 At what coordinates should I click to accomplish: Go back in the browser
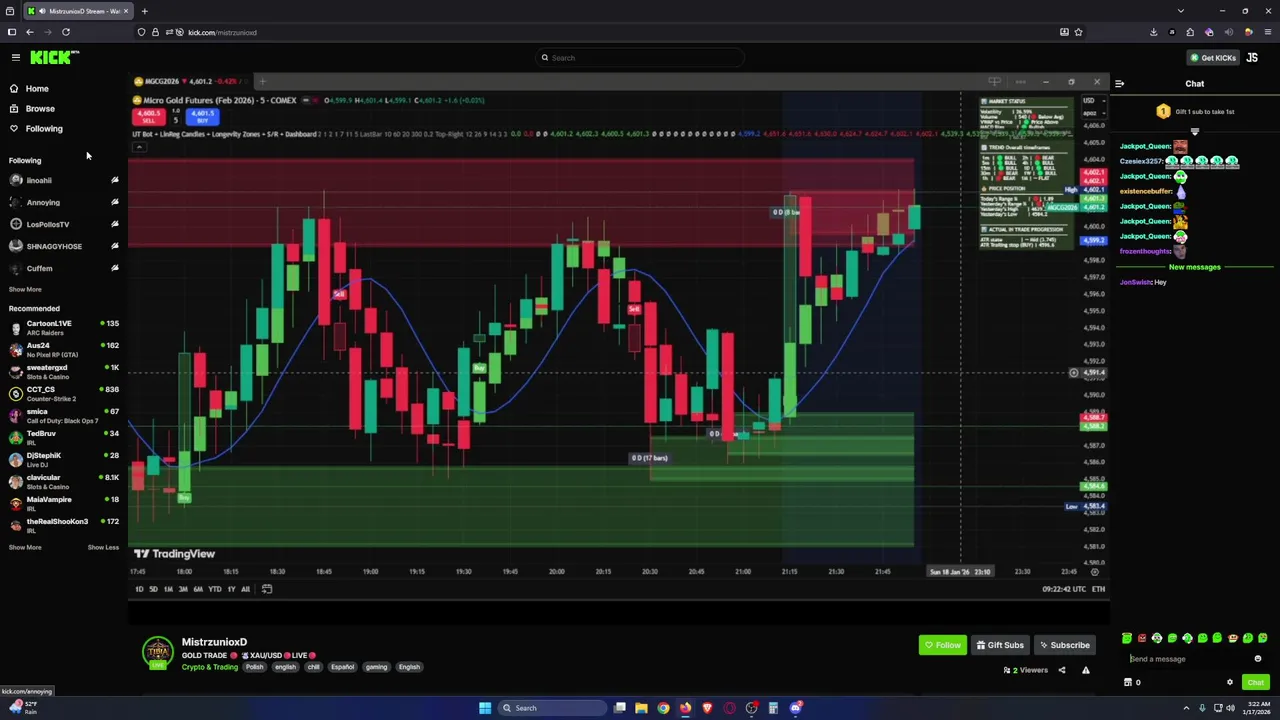pyautogui.click(x=29, y=32)
